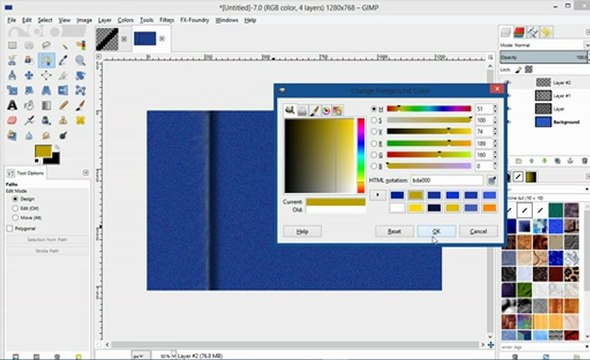Open the FX-Foundry menu
590x360 pixels.
[195, 20]
